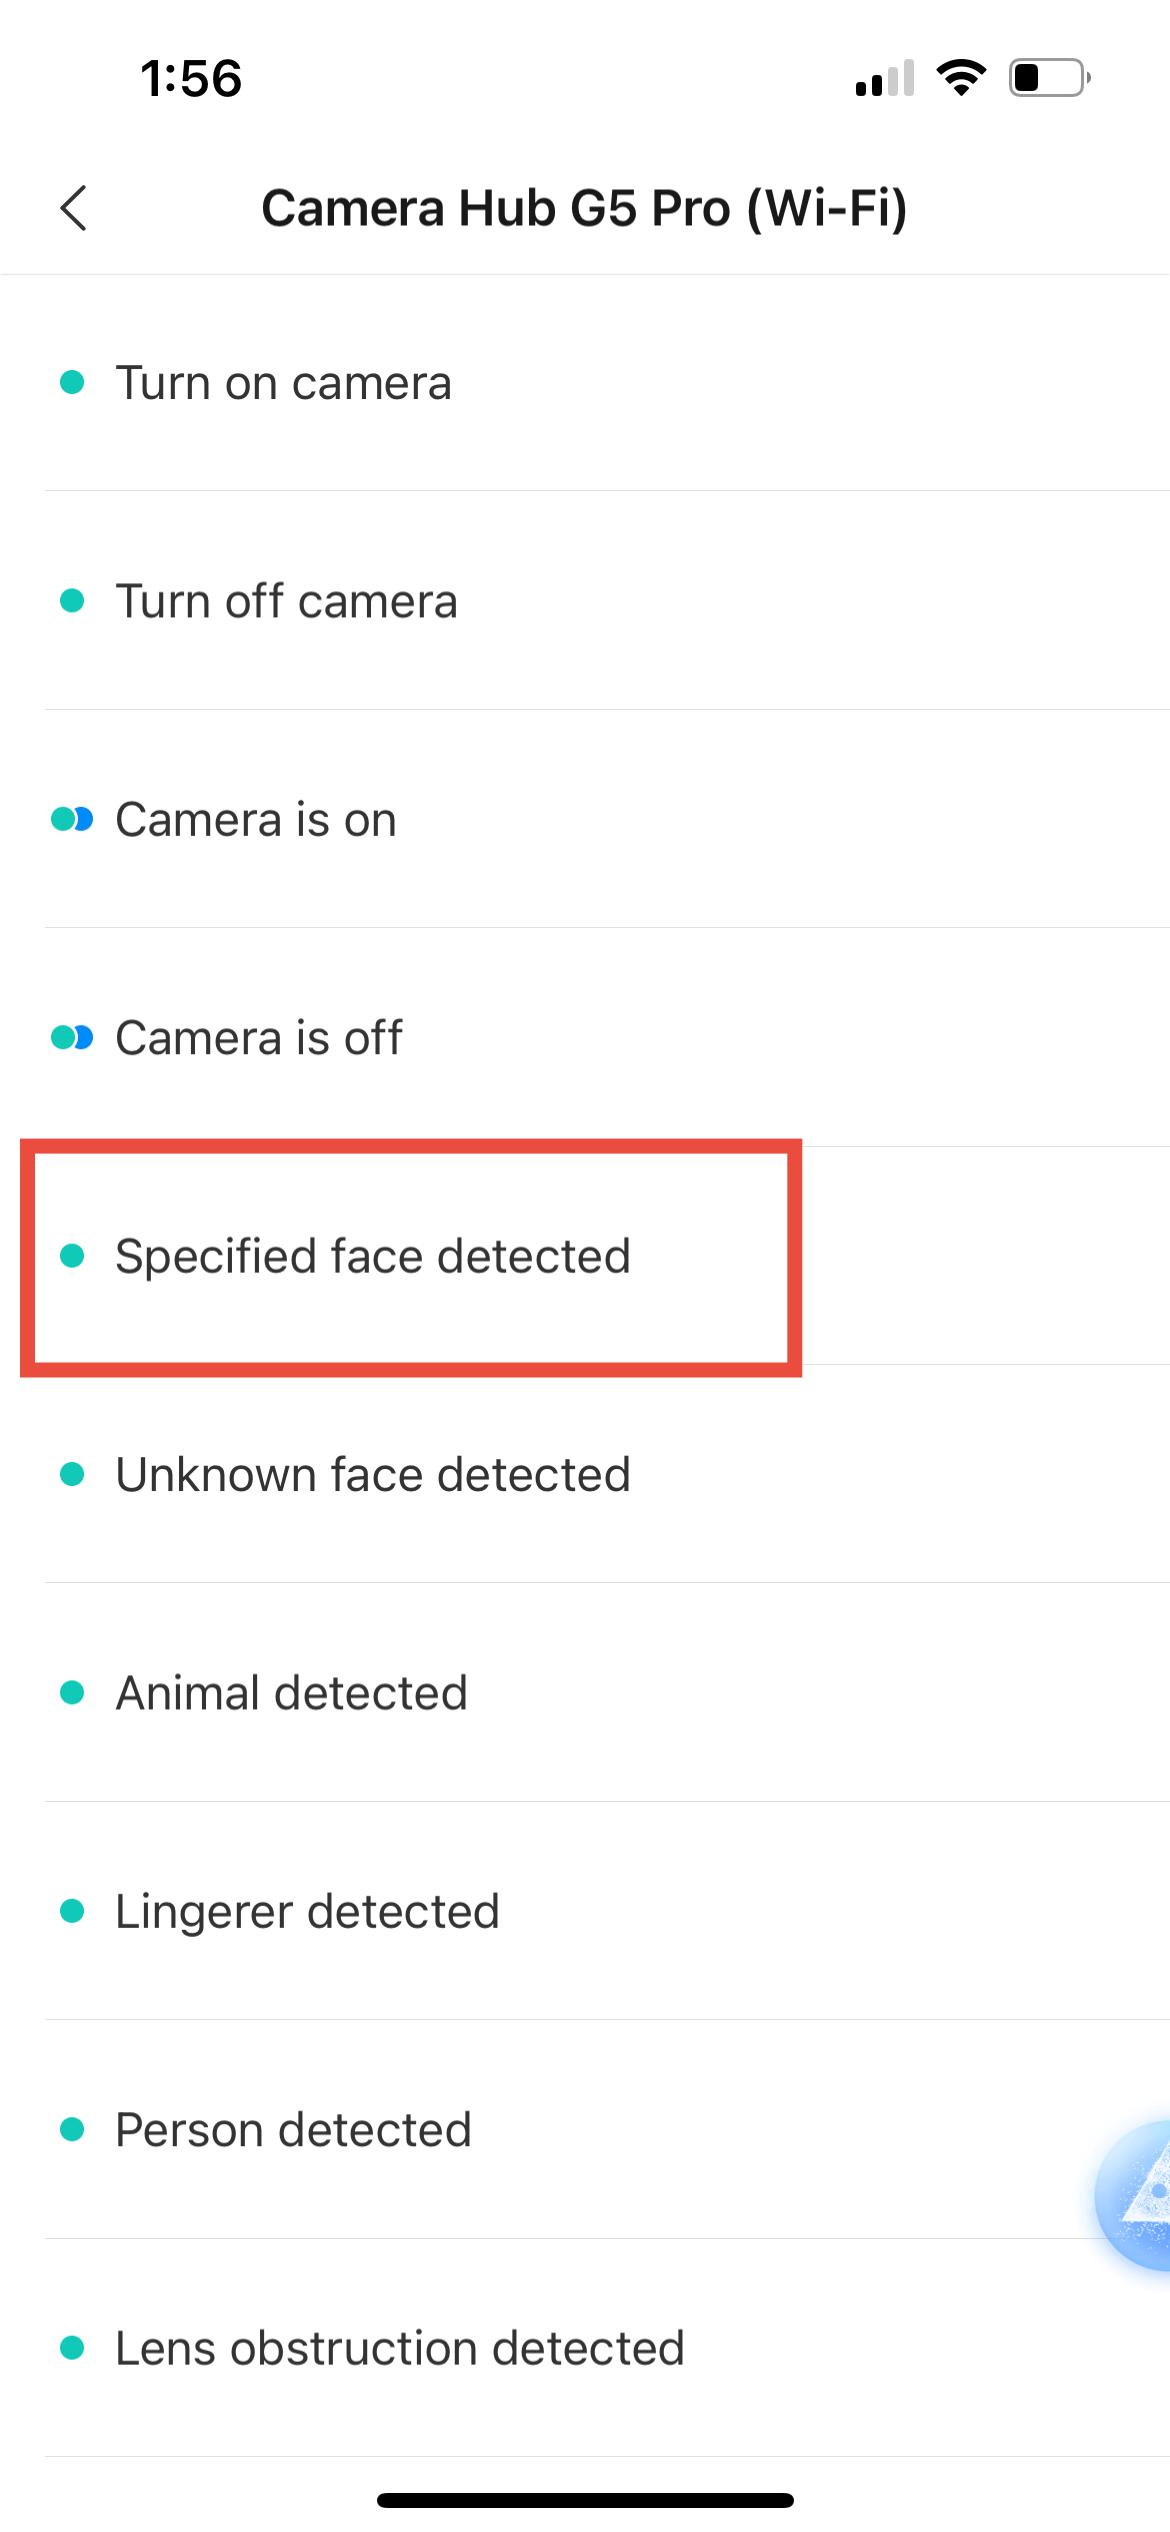The height and width of the screenshot is (2532, 1170).
Task: Select Turn on camera option
Action: pyautogui.click(x=284, y=383)
